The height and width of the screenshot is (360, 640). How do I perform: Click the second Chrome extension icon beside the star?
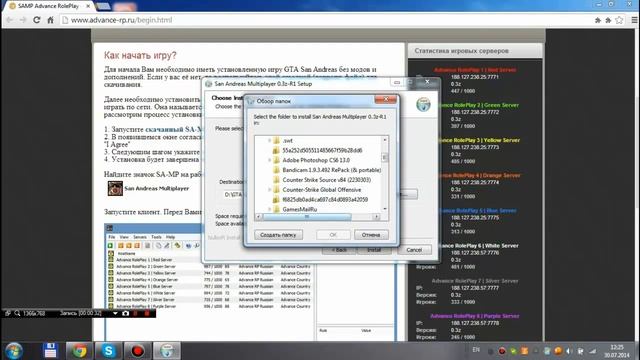(608, 20)
